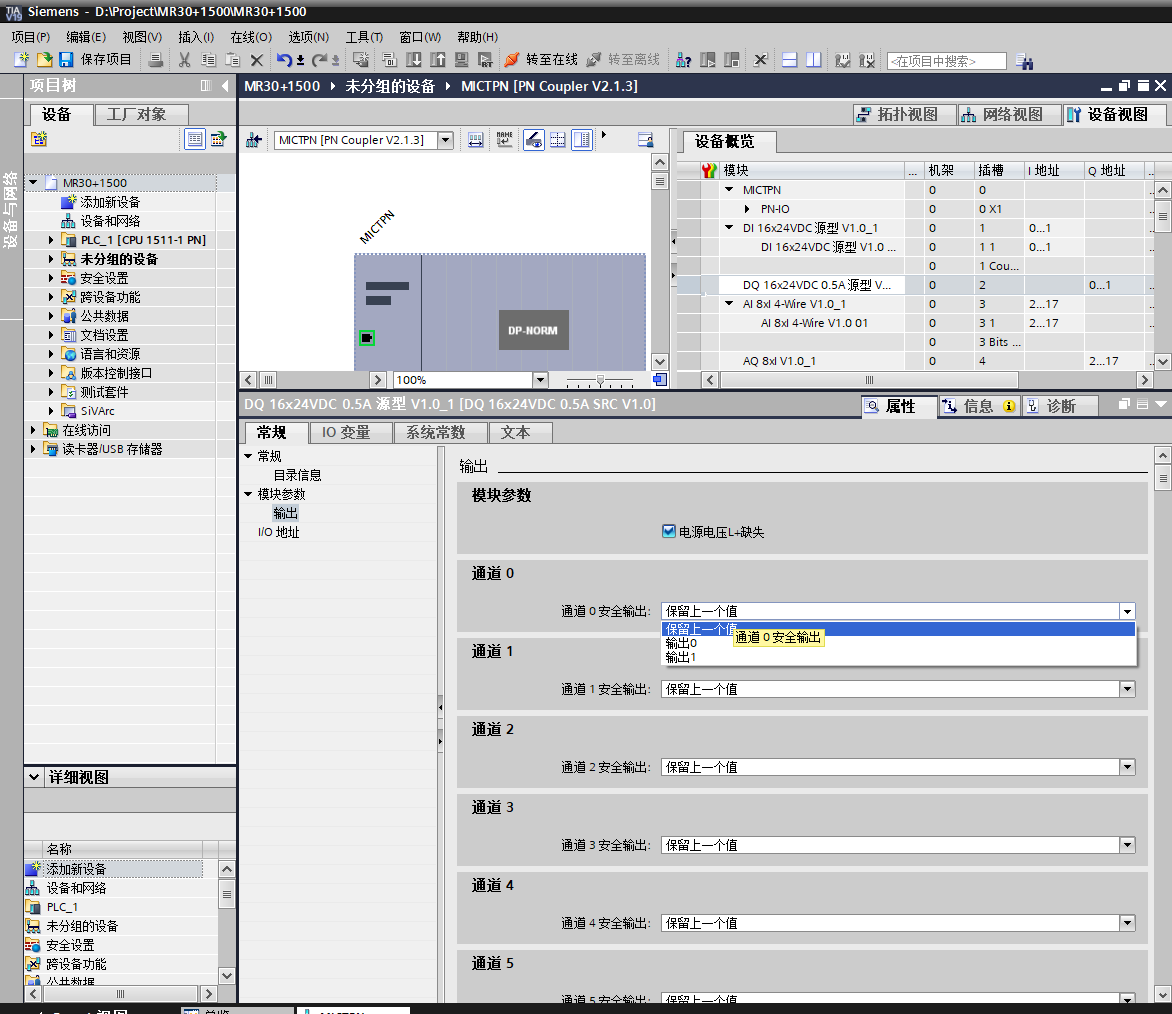Open 通道 1 安全输出 dropdown

(x=1127, y=689)
